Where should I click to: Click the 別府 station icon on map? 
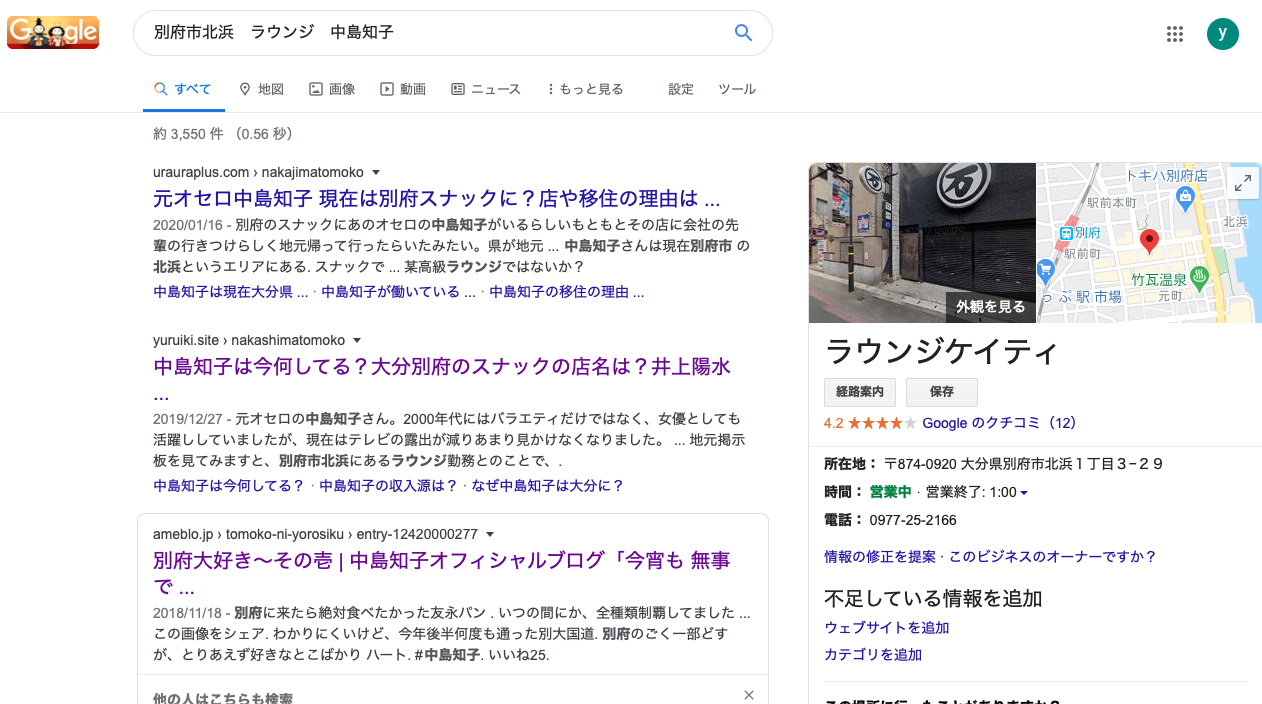1066,232
